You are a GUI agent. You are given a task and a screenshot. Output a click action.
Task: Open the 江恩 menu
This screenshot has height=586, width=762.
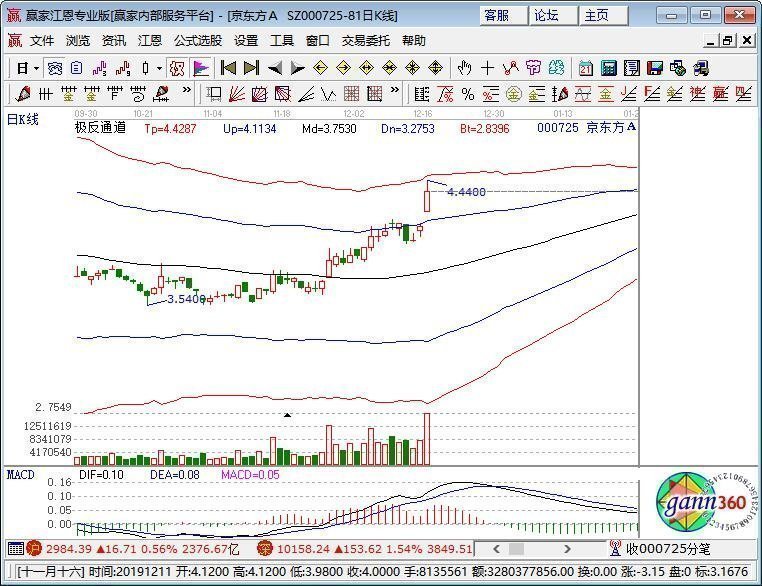point(150,41)
